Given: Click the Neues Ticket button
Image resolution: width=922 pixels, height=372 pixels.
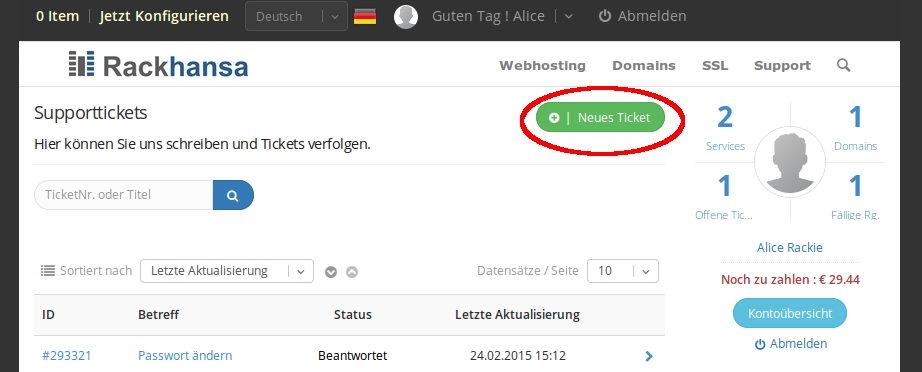Looking at the screenshot, I should coord(600,118).
